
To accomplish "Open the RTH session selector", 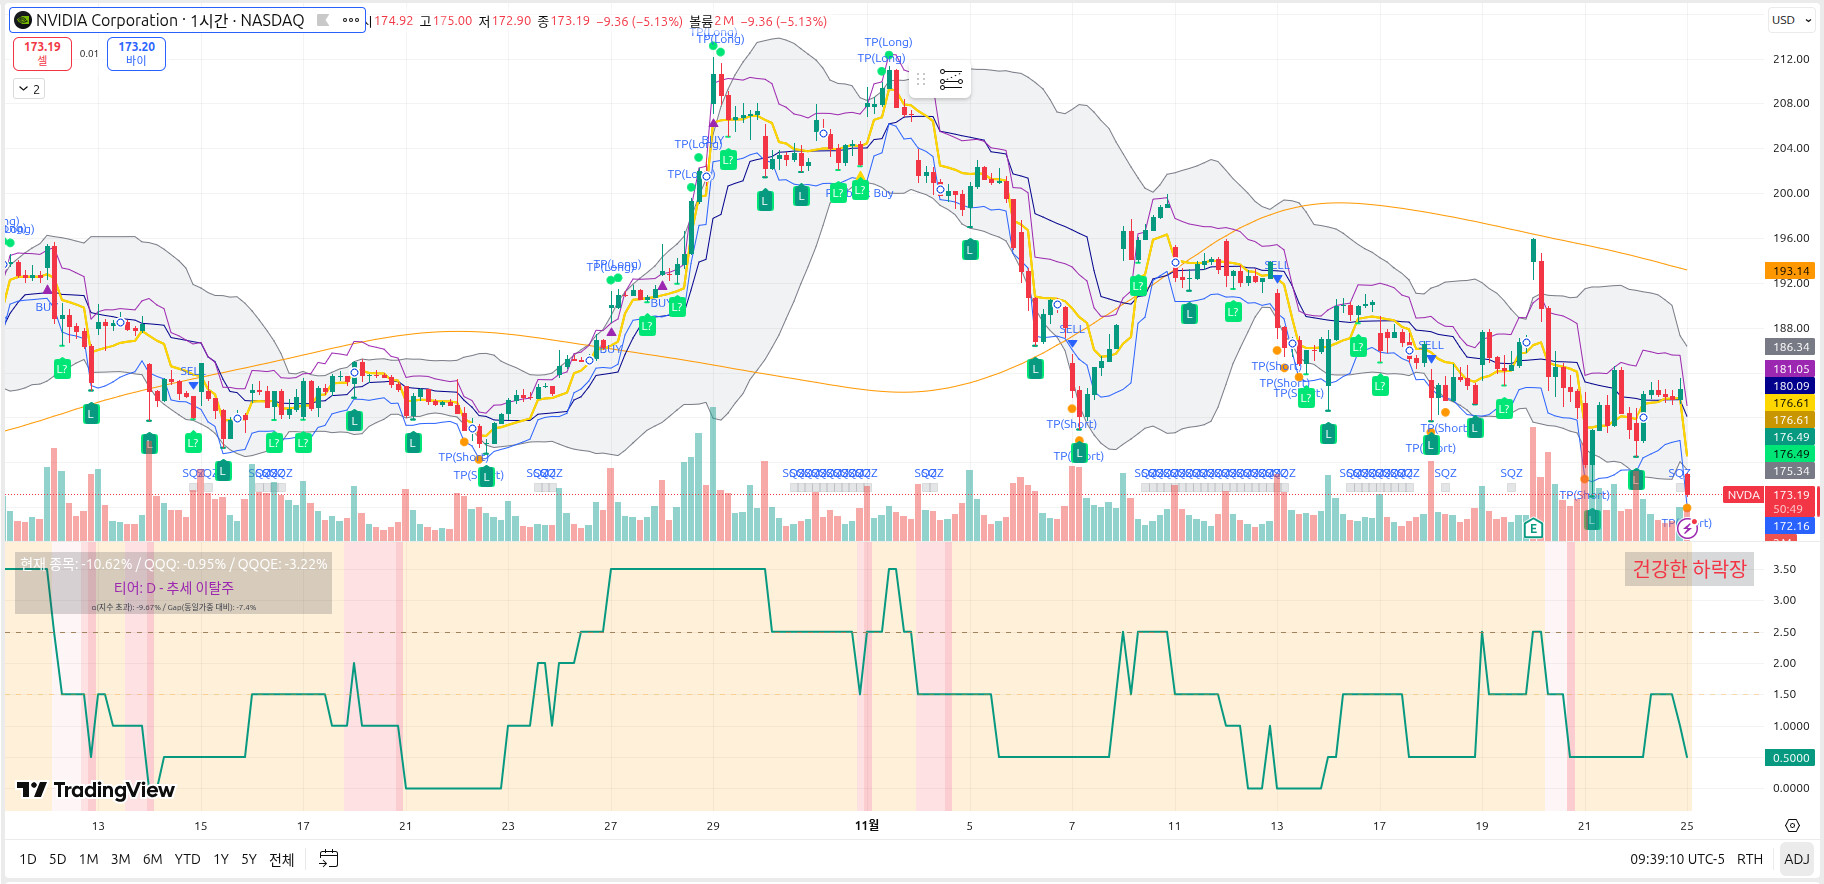I will pyautogui.click(x=1750, y=859).
